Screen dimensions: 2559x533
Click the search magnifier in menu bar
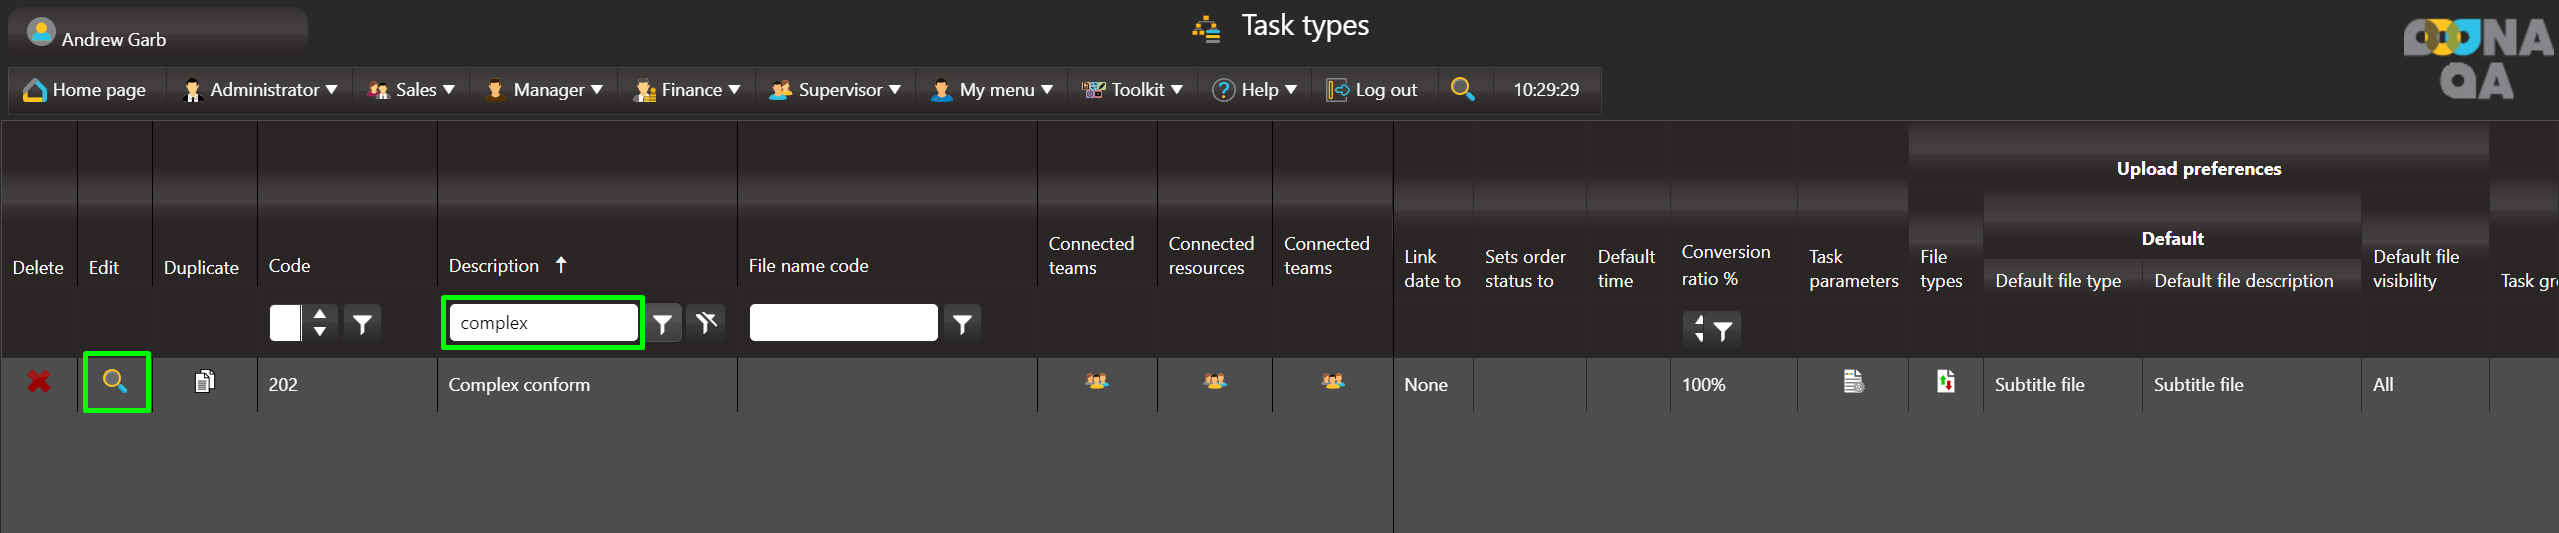click(1462, 89)
